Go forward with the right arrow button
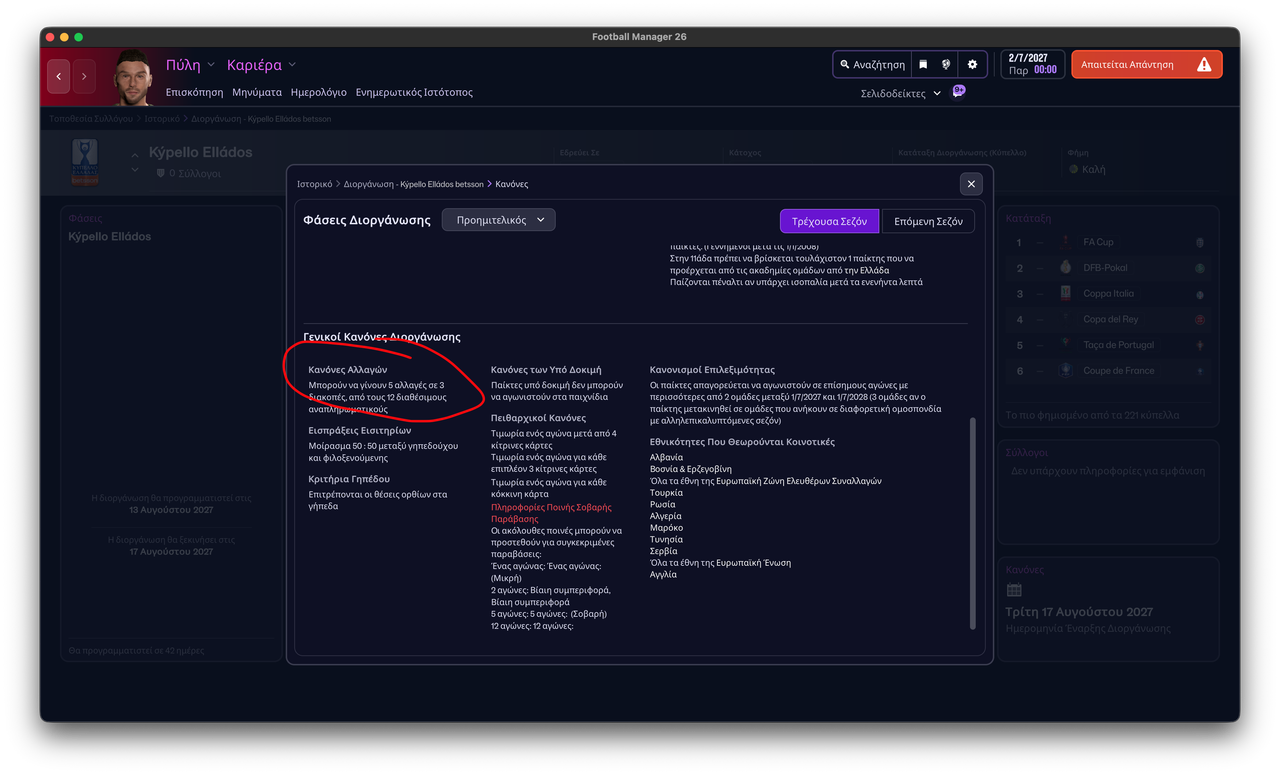1280x775 pixels. [x=84, y=77]
